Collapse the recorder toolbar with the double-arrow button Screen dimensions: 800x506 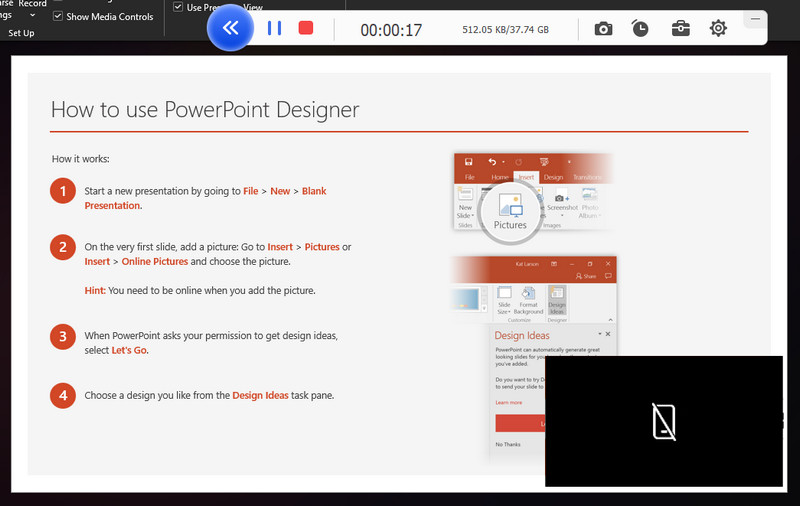(x=231, y=28)
